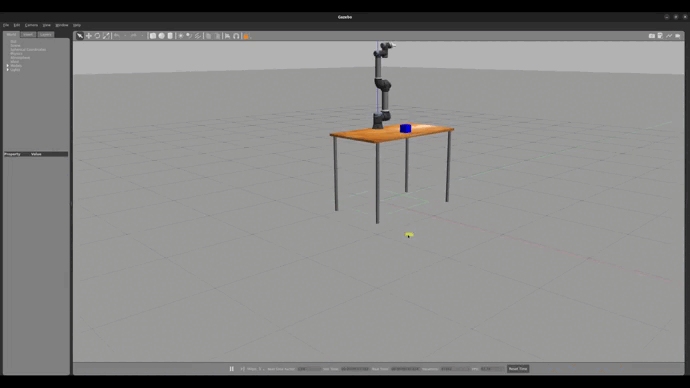Viewport: 690px width, 388px height.
Task: Pause the simulation
Action: tap(231, 369)
